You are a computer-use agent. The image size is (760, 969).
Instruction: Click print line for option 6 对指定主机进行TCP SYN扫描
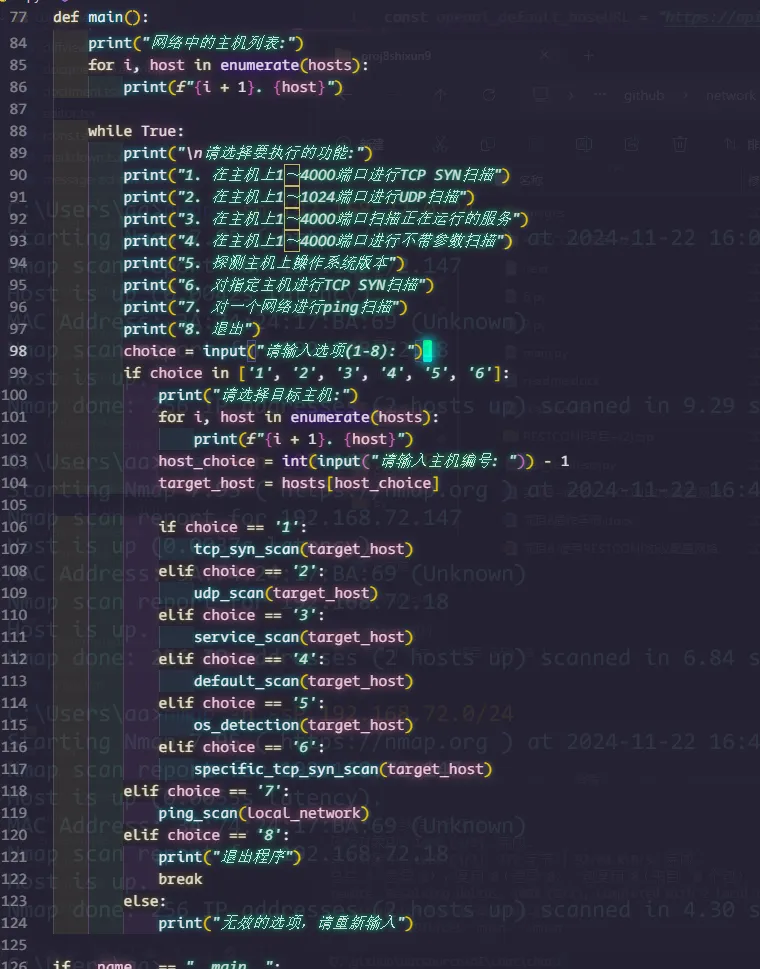click(x=278, y=285)
